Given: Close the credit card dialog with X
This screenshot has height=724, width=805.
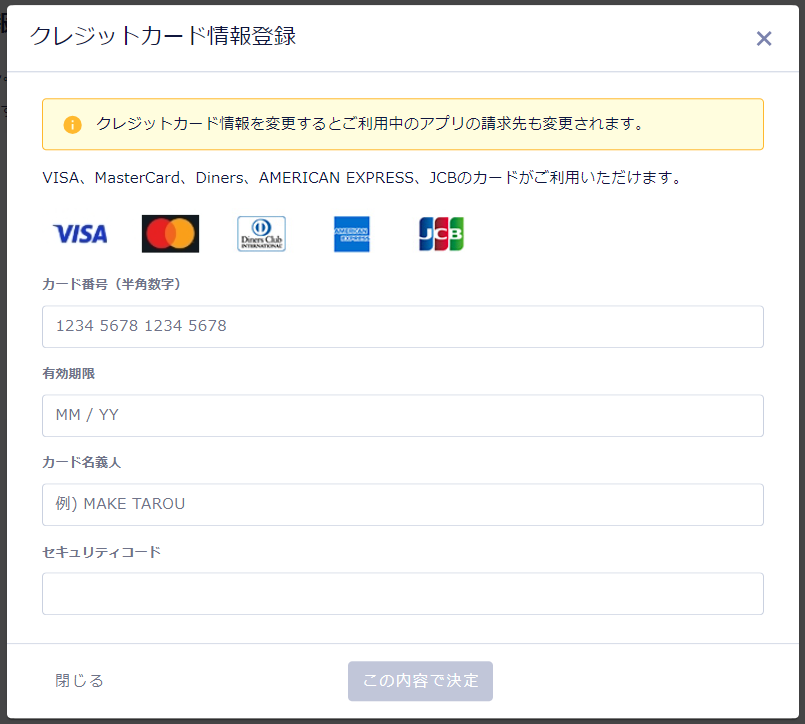Looking at the screenshot, I should point(763,39).
